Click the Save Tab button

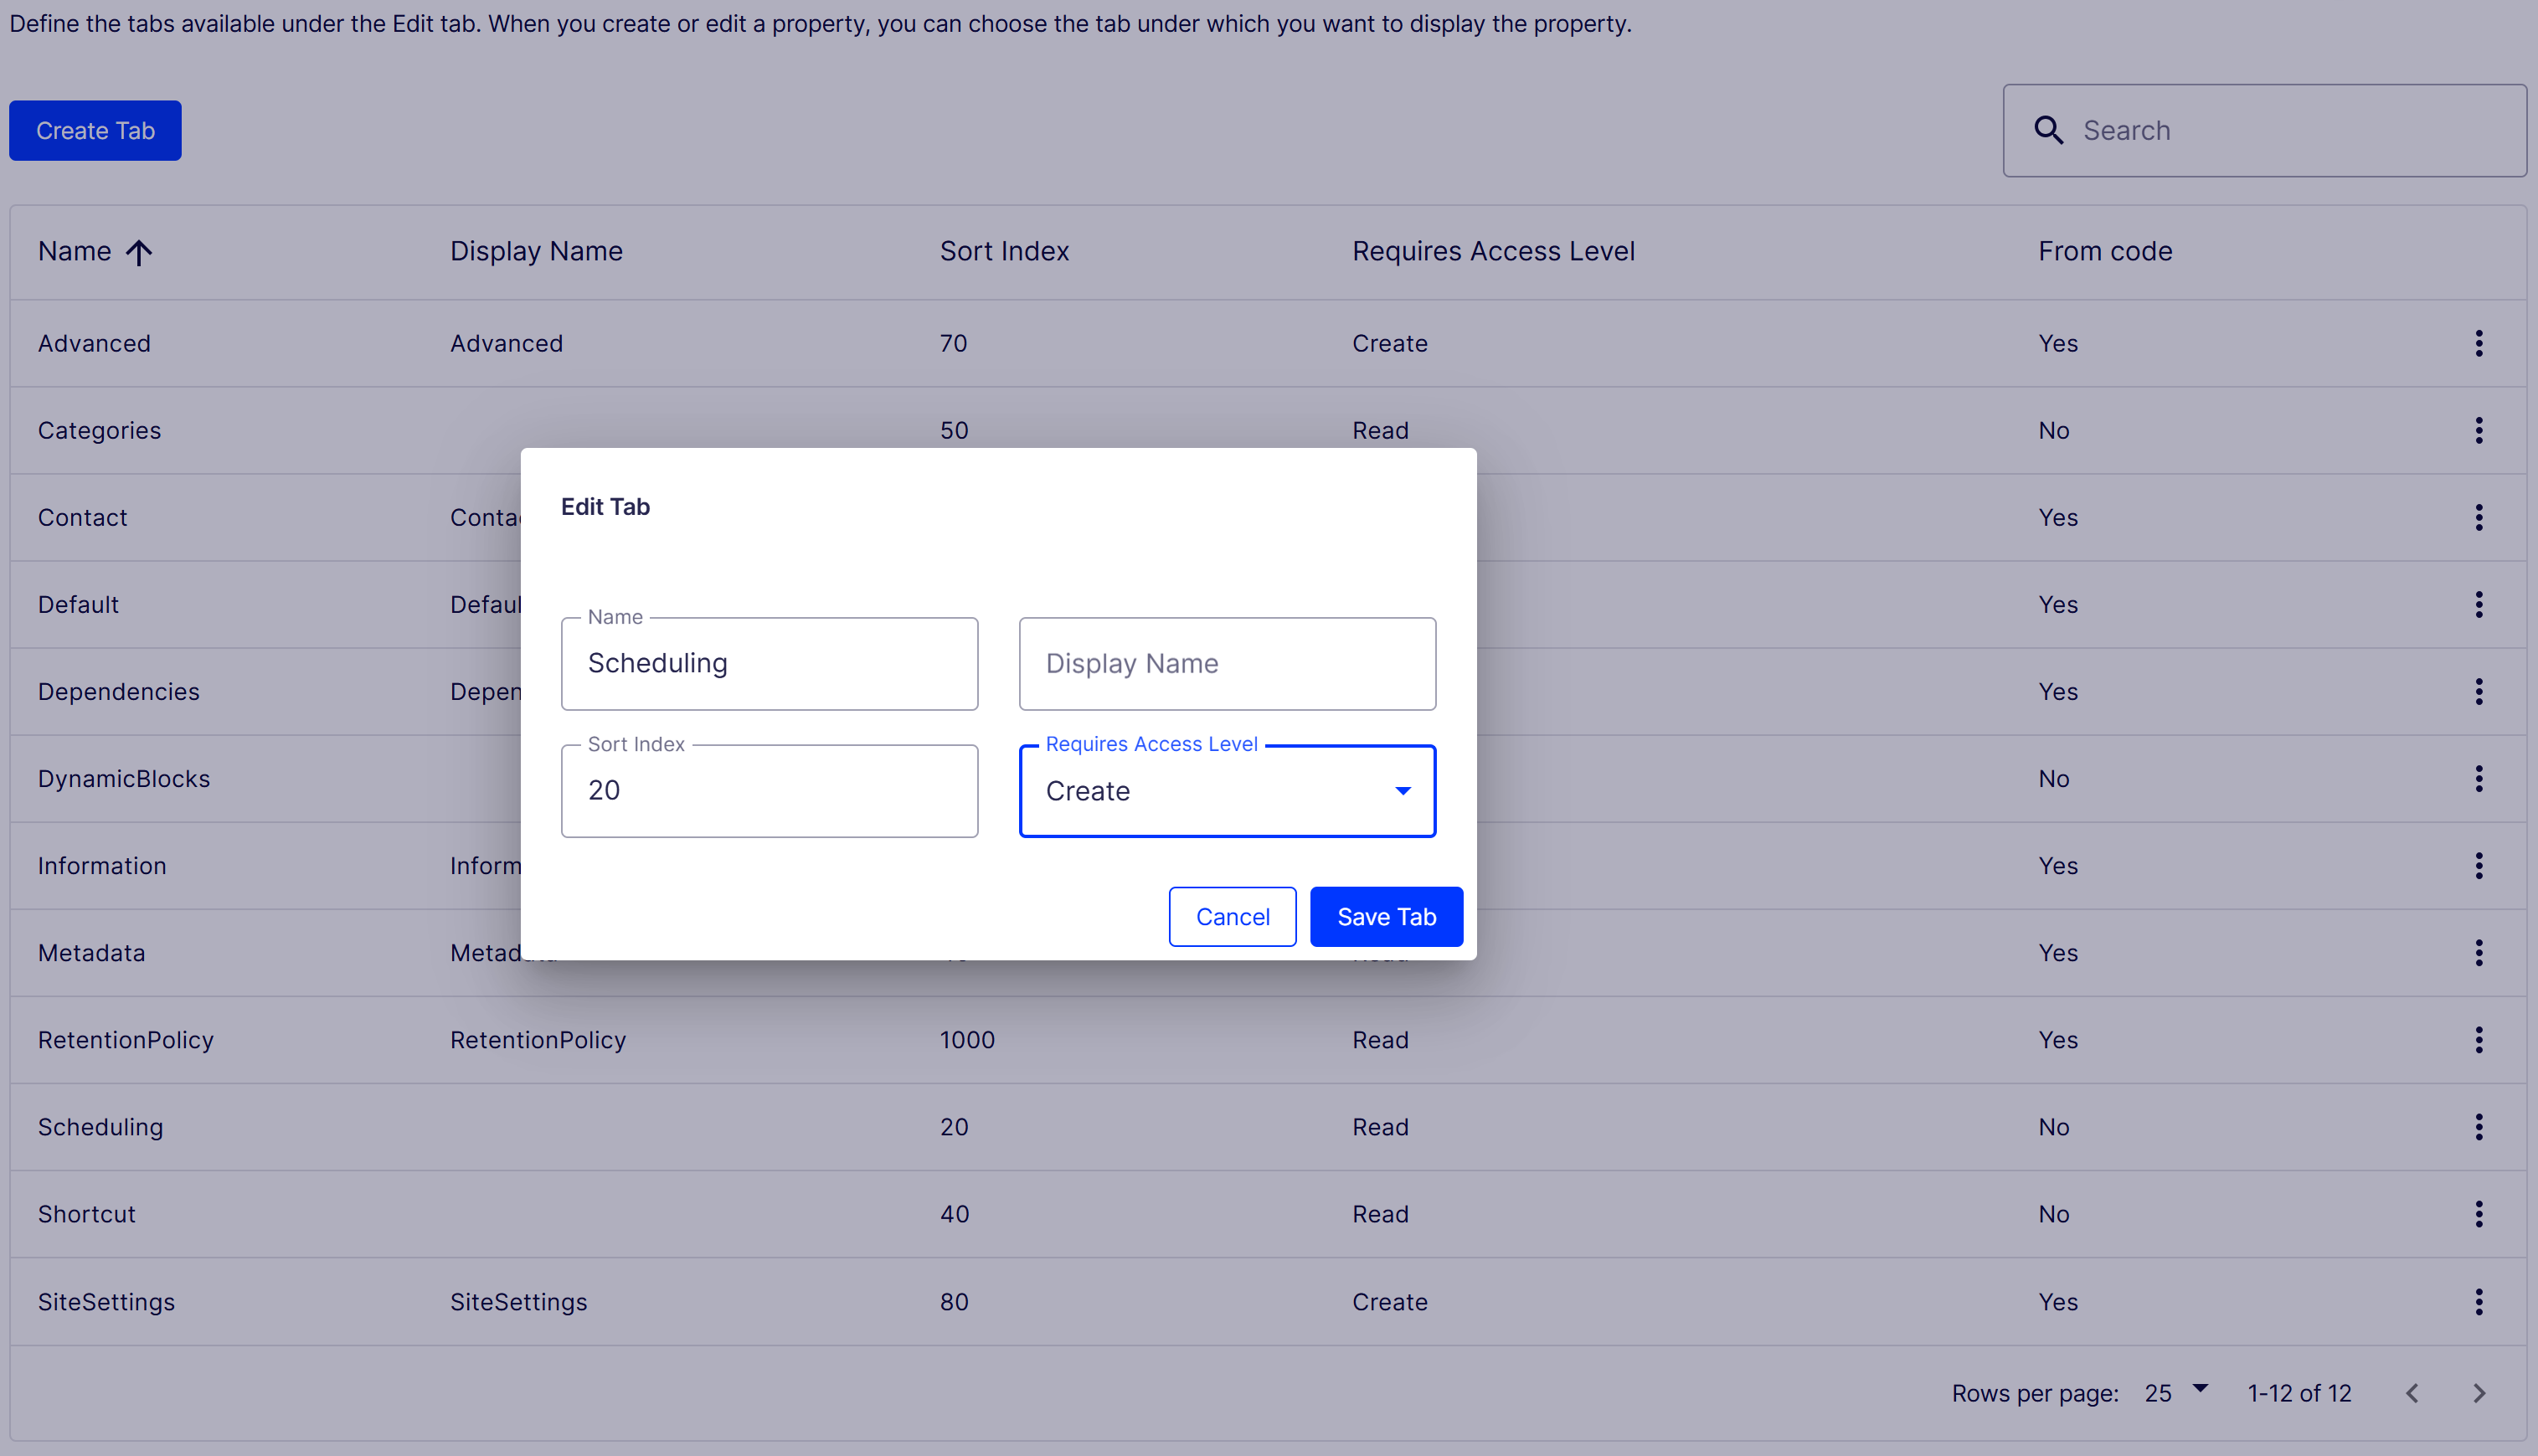click(x=1386, y=916)
